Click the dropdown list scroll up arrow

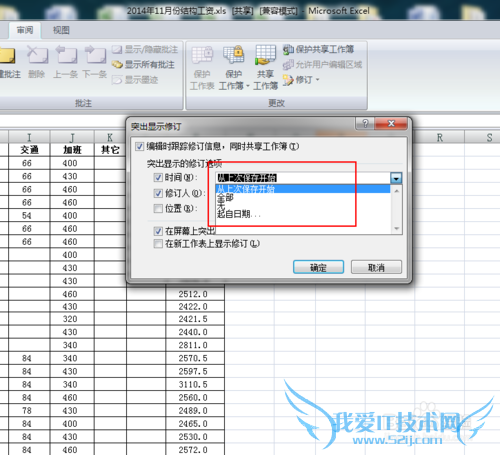click(x=397, y=191)
